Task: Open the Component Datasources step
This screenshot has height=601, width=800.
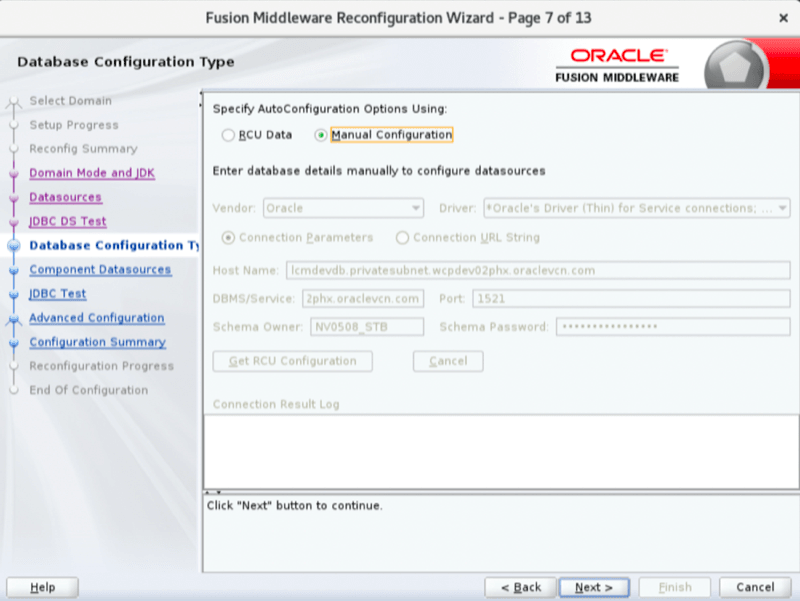Action: coord(100,269)
